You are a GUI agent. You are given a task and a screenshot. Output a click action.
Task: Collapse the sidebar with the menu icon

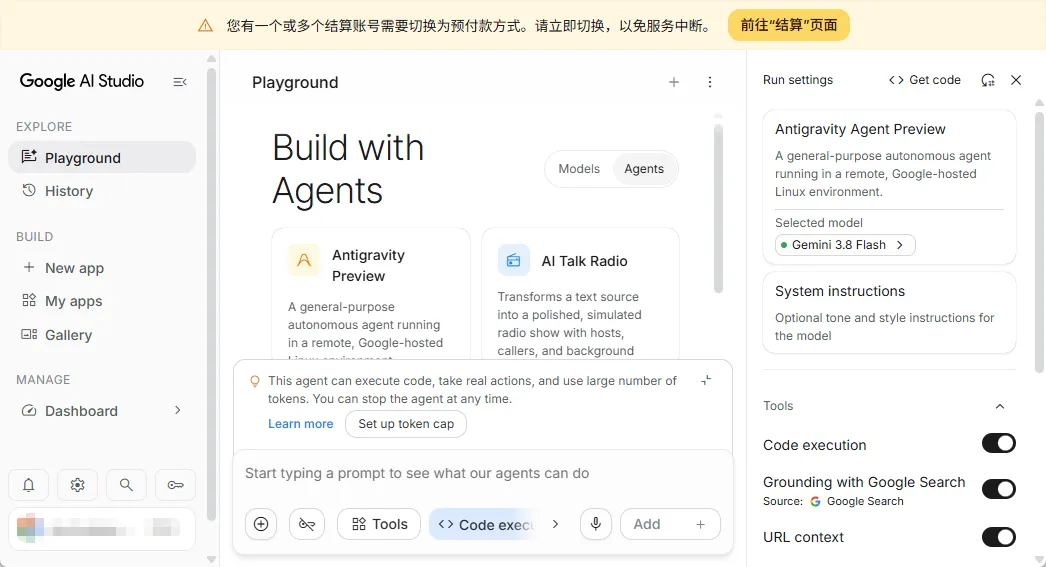tap(179, 82)
